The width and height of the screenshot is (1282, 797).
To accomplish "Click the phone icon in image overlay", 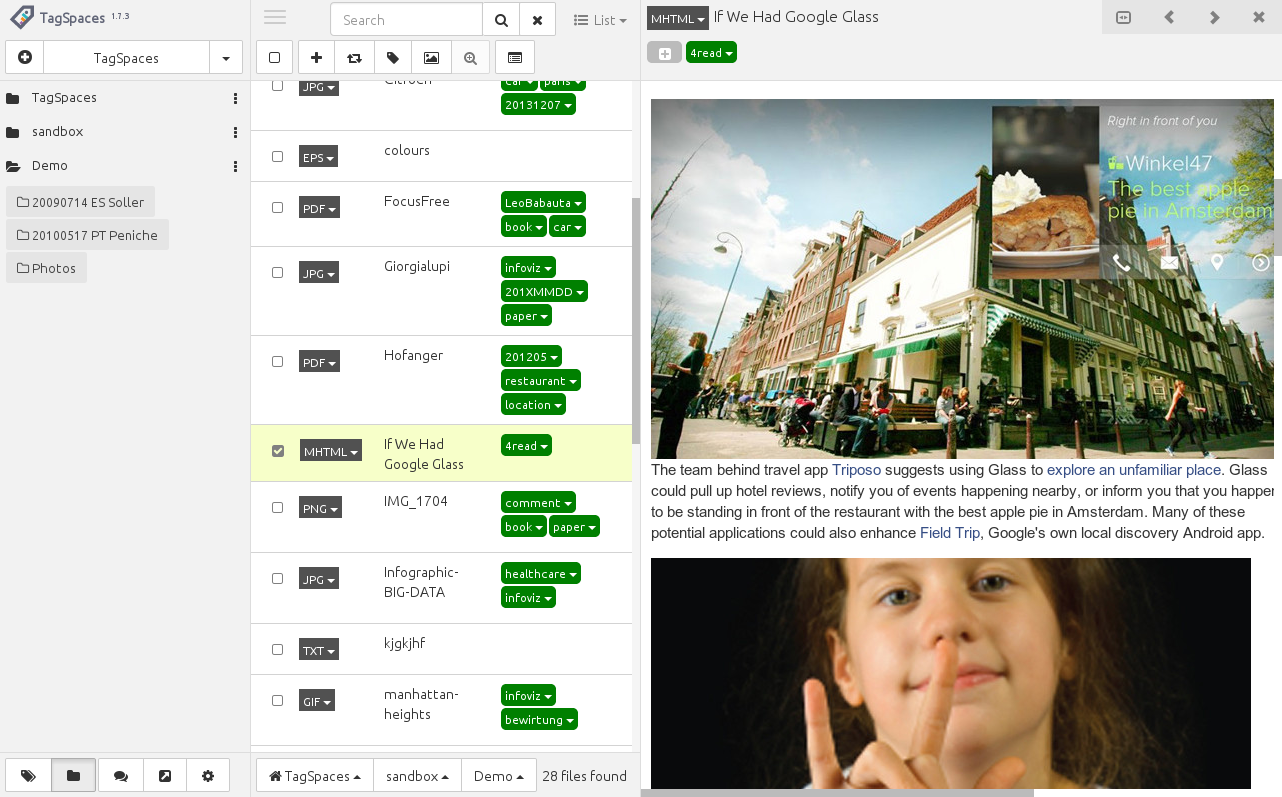I will pyautogui.click(x=1121, y=263).
